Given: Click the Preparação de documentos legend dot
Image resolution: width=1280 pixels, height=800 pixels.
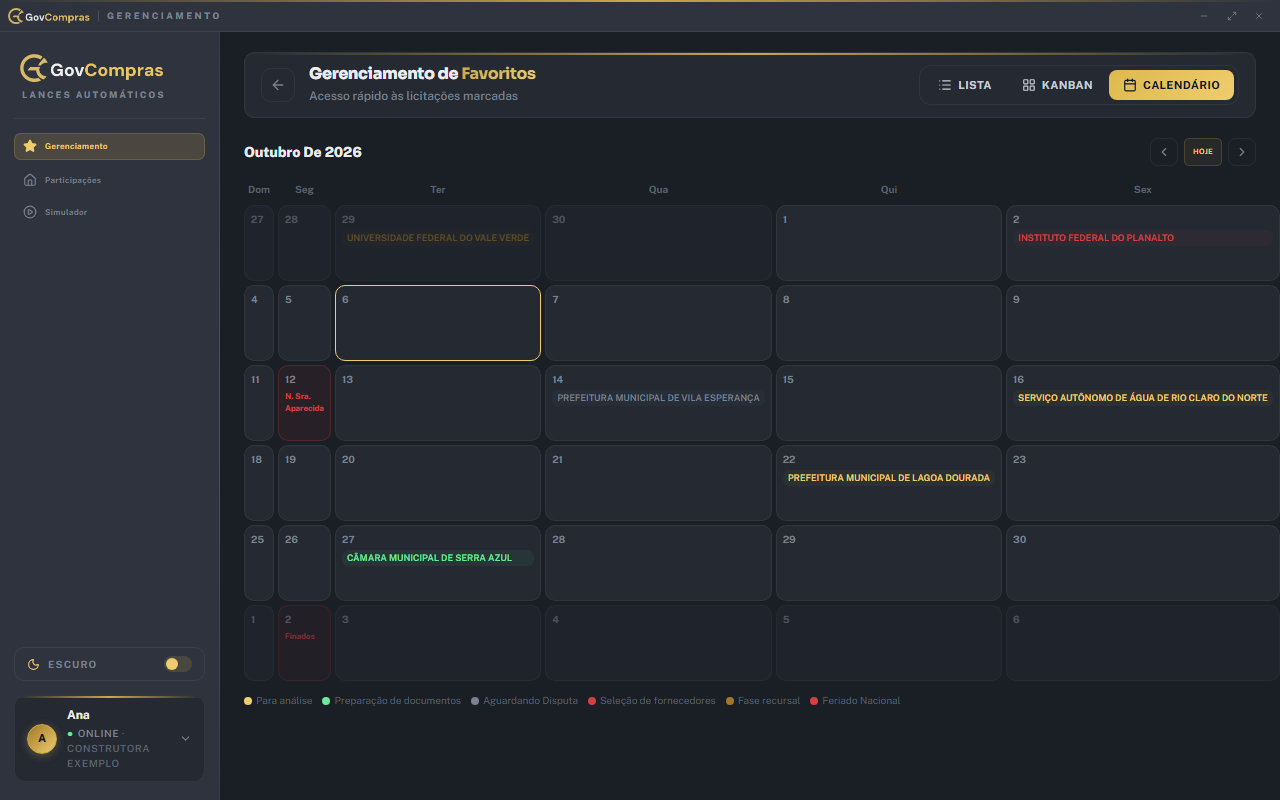Looking at the screenshot, I should click(x=326, y=701).
